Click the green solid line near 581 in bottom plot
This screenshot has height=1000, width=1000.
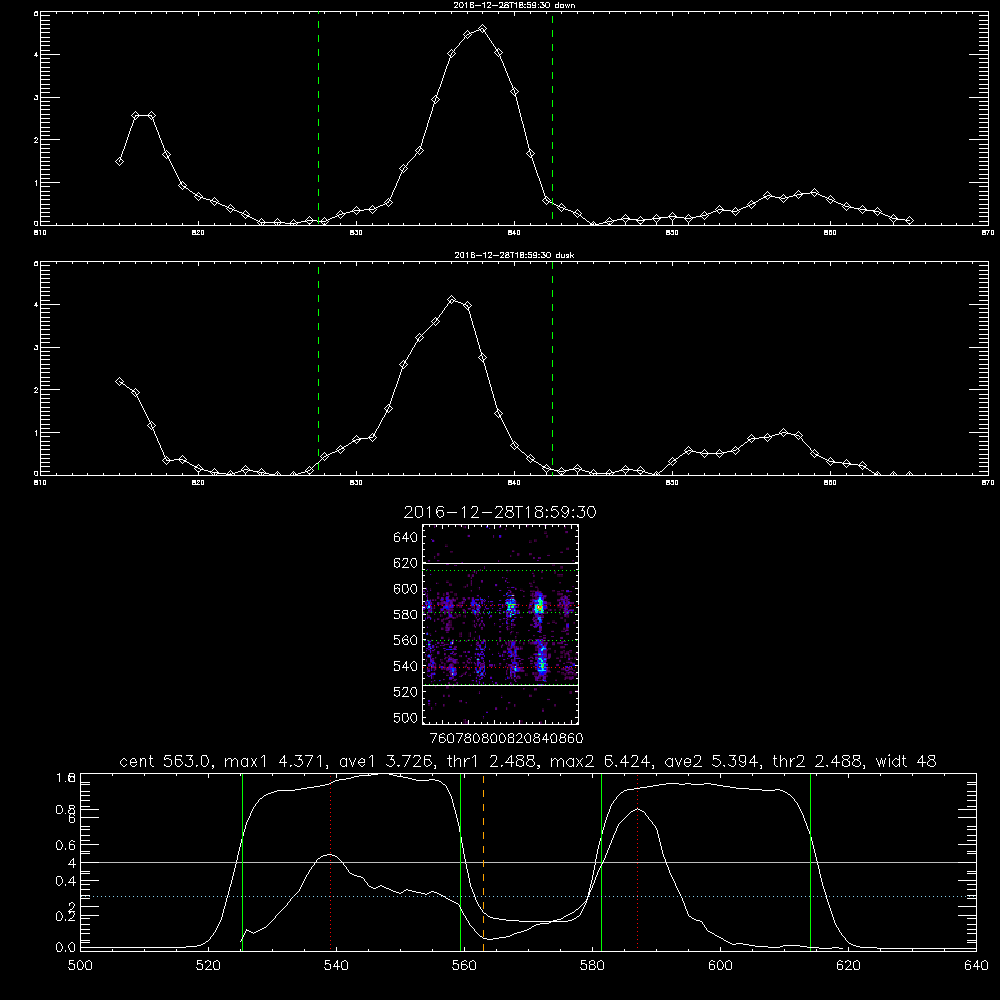coord(601,862)
